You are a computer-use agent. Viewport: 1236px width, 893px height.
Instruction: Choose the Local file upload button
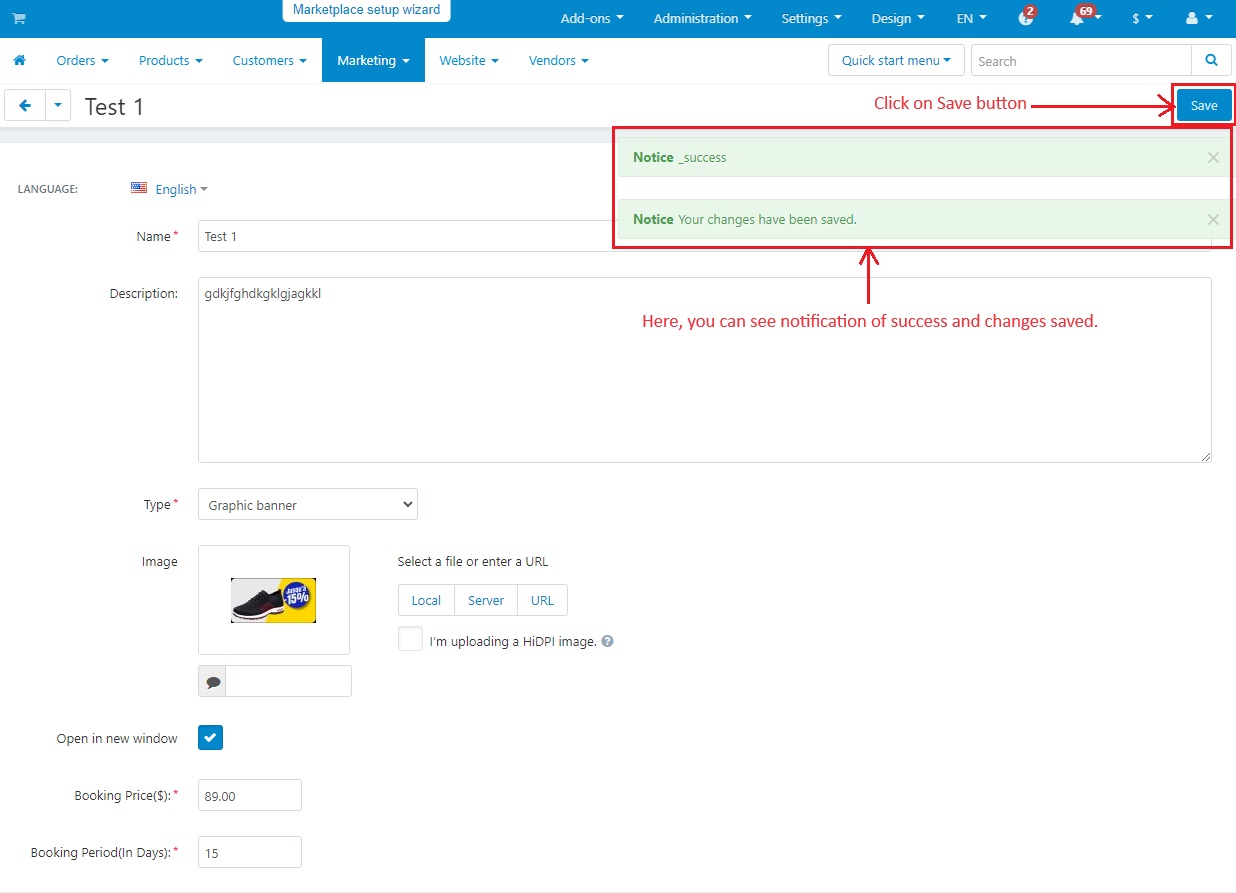[x=426, y=600]
